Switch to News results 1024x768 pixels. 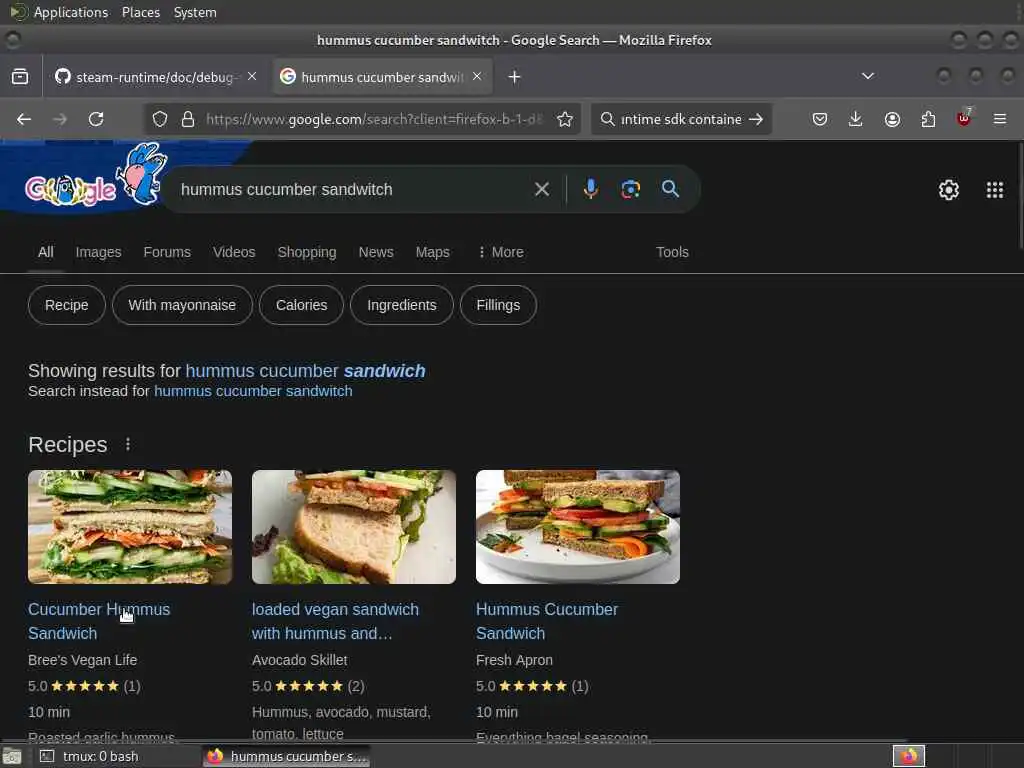click(x=376, y=252)
